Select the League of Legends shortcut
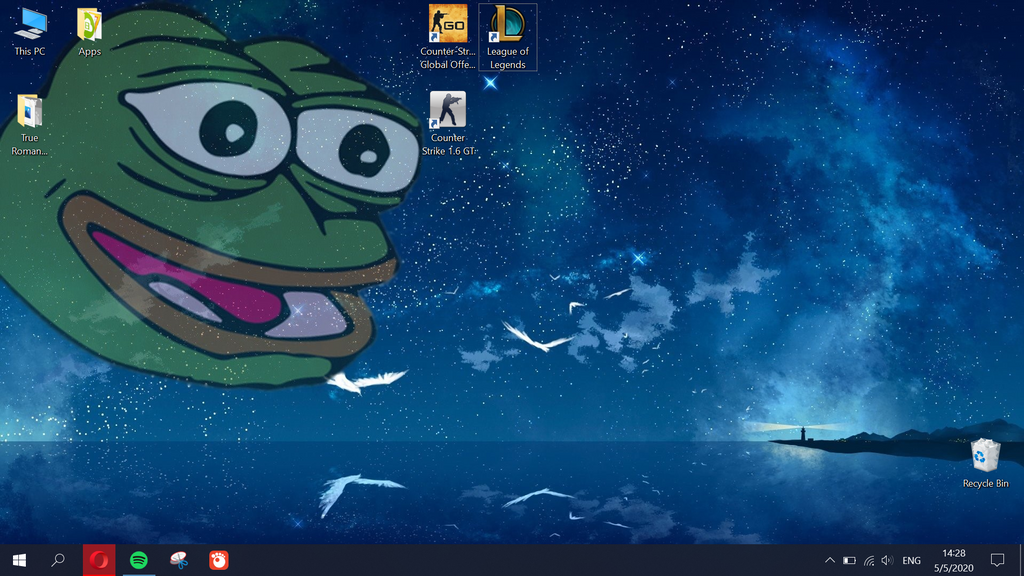The width and height of the screenshot is (1024, 576). 507,37
